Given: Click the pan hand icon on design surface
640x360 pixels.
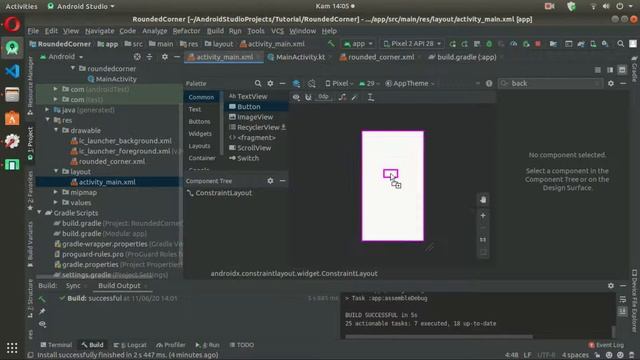Looking at the screenshot, I should pyautogui.click(x=483, y=200).
